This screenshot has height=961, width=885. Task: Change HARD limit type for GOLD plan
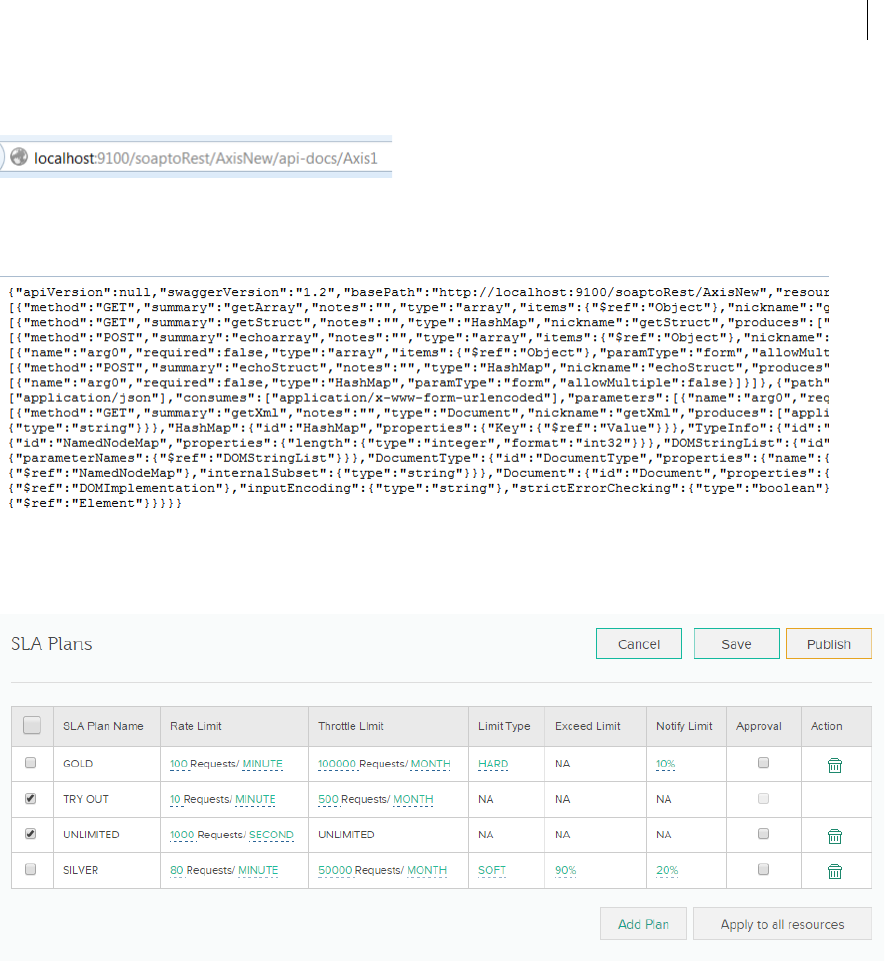click(493, 764)
